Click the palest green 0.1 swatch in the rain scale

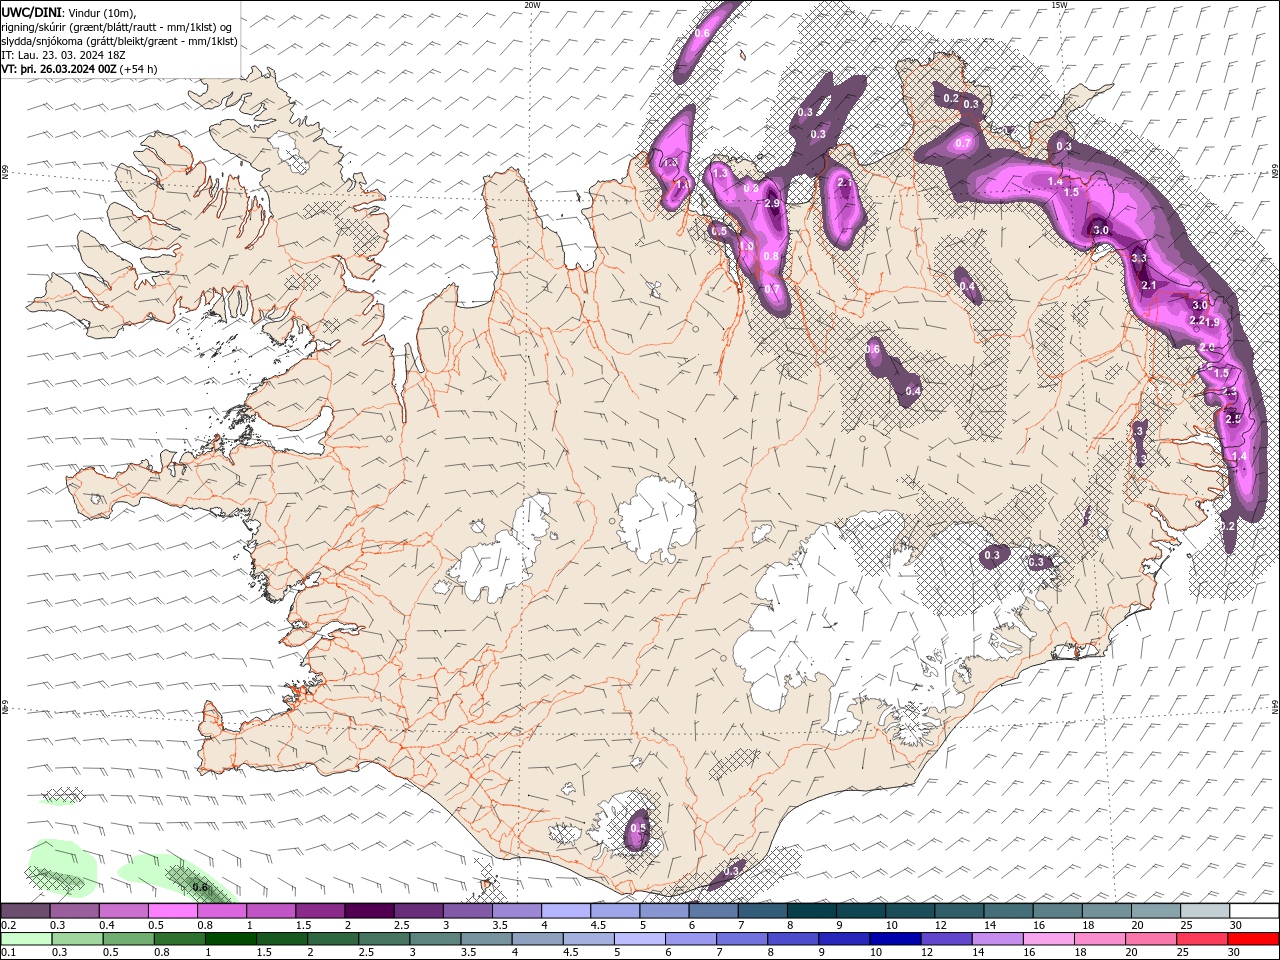pyautogui.click(x=26, y=939)
